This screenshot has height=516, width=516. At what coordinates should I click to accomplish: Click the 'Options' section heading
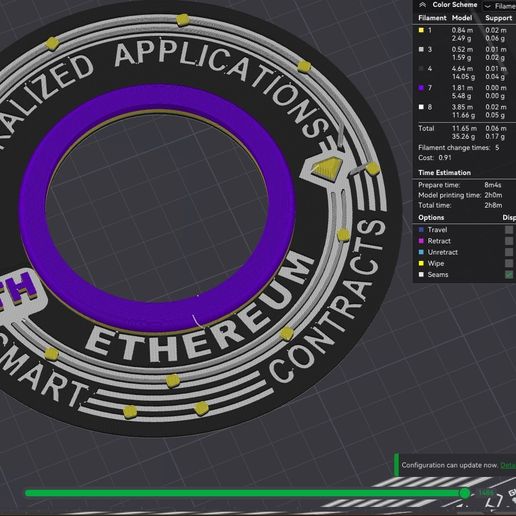tap(431, 218)
